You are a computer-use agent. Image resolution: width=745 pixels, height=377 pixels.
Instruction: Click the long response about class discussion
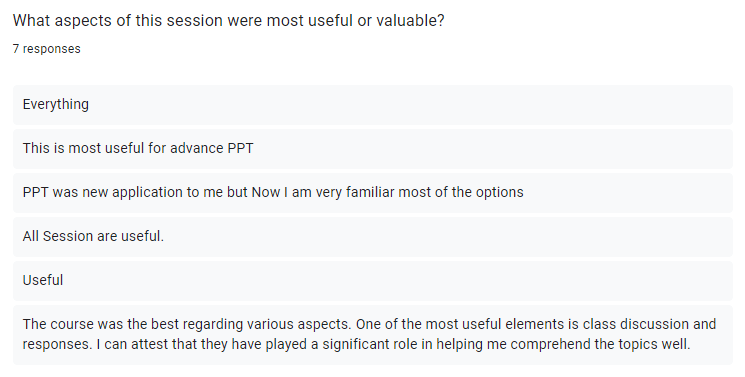pos(372,335)
